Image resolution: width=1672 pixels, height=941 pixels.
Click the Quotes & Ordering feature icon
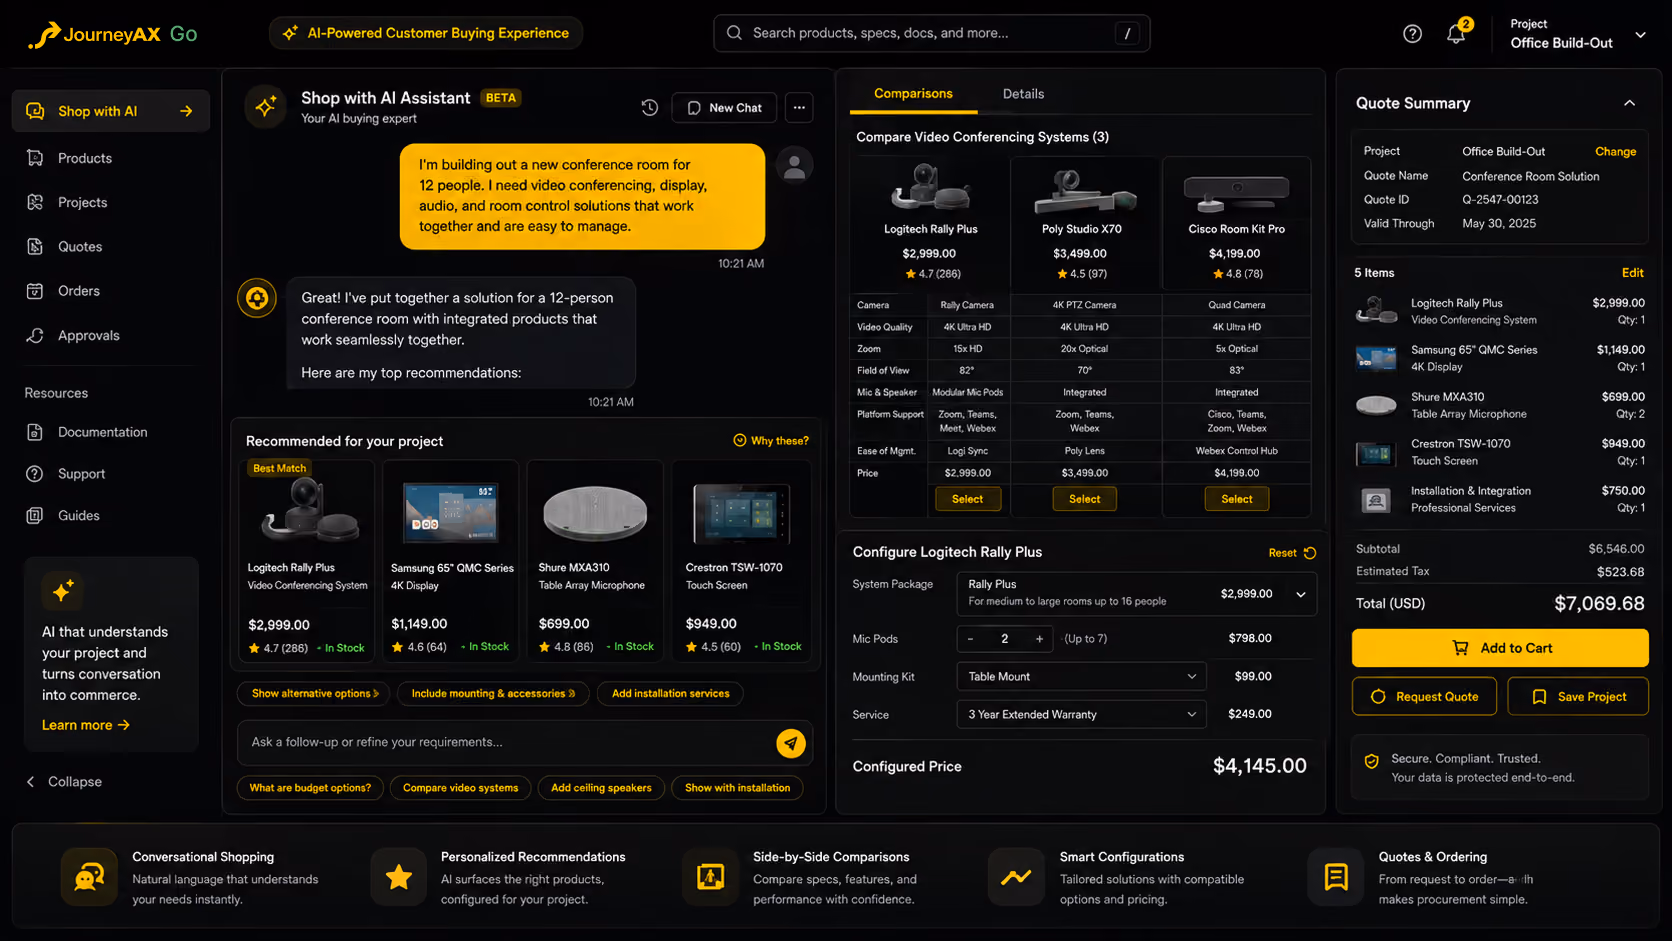coord(1335,877)
